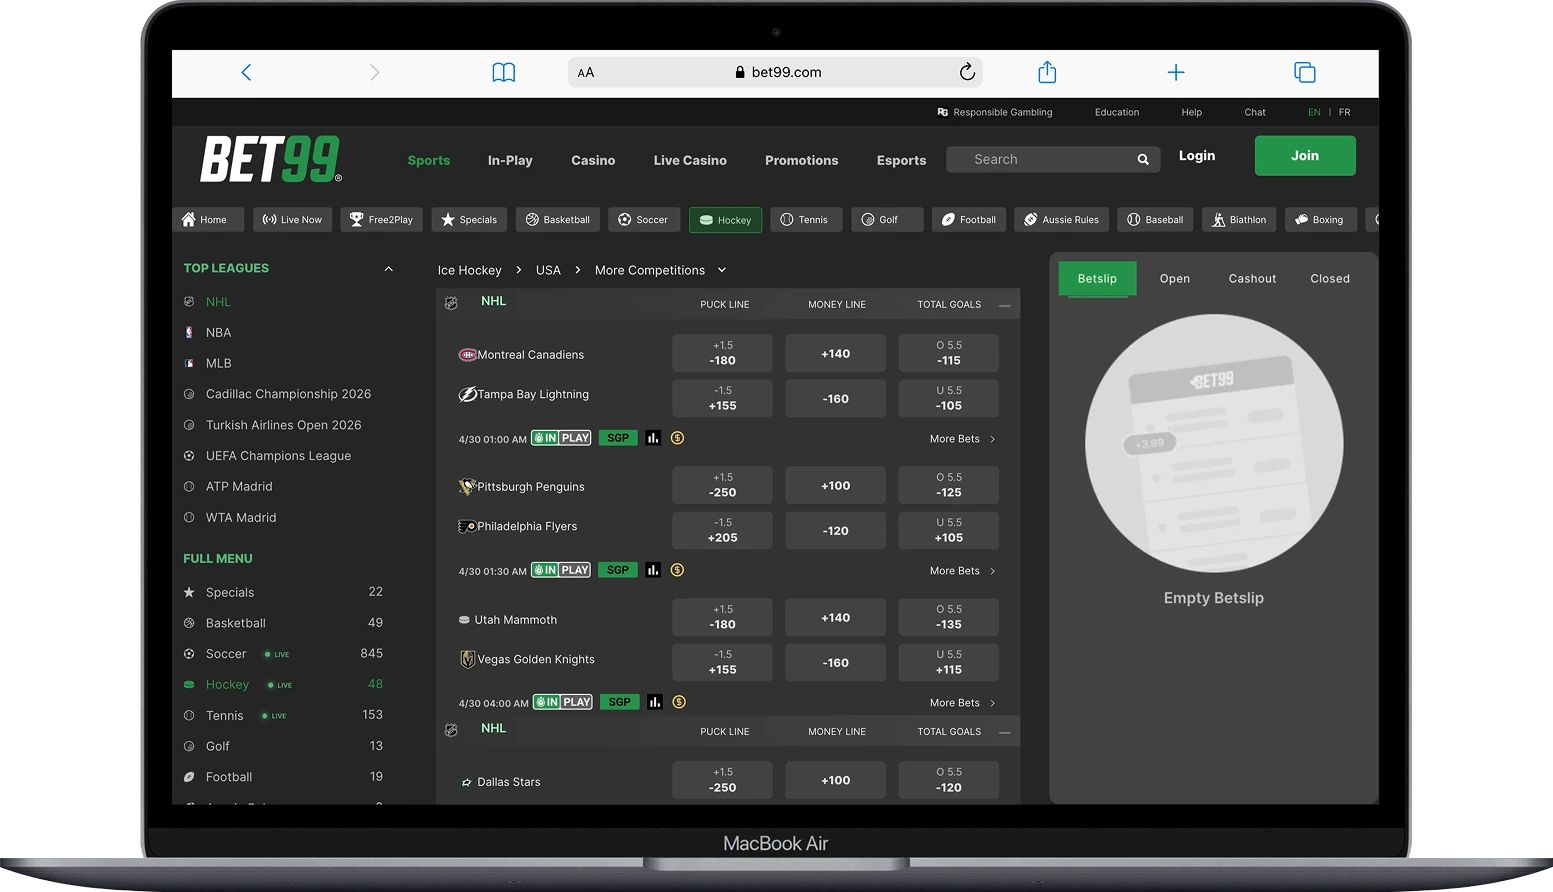
Task: Open Live Now sports chip
Action: [x=292, y=220]
